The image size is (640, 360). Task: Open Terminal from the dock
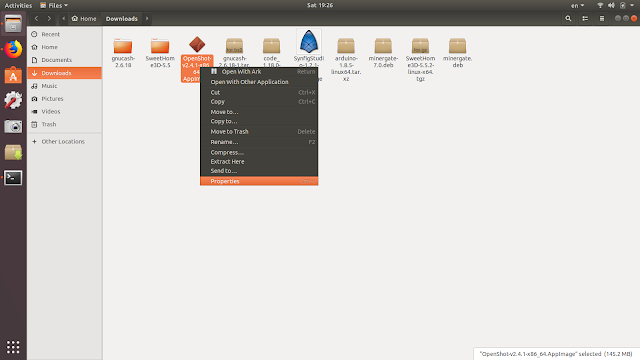pyautogui.click(x=13, y=178)
